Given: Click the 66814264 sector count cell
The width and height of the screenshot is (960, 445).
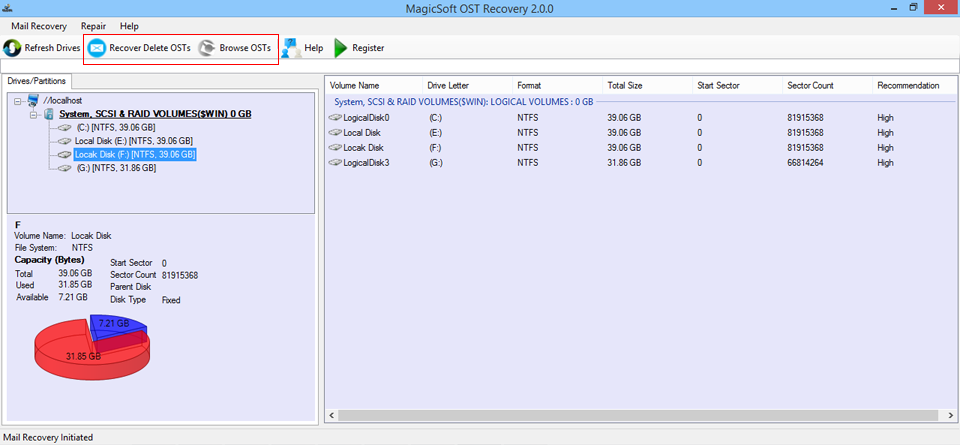Looking at the screenshot, I should (804, 163).
